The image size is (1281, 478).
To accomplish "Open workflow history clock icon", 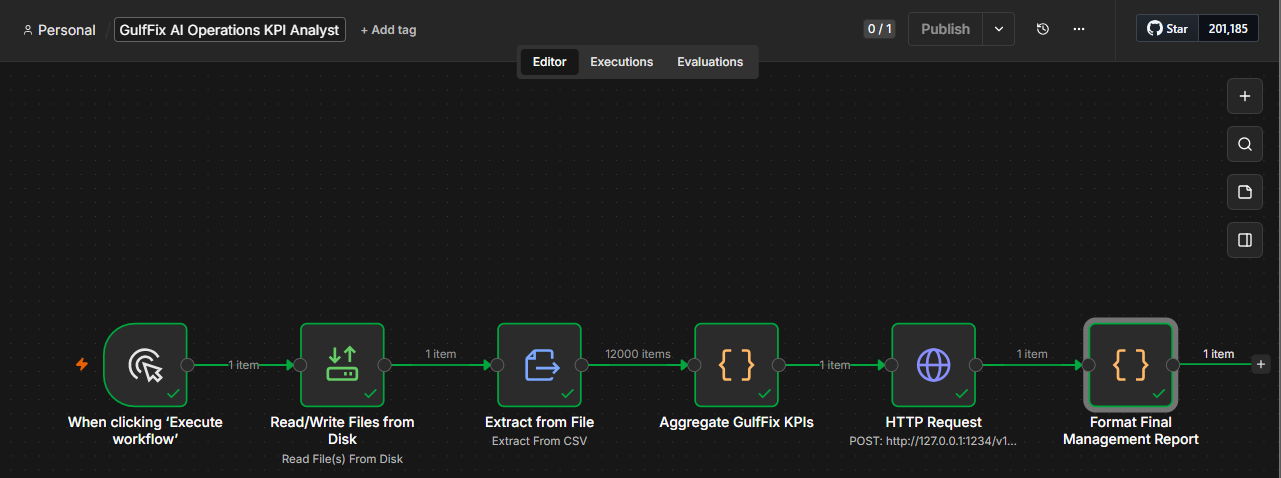I will point(1042,29).
